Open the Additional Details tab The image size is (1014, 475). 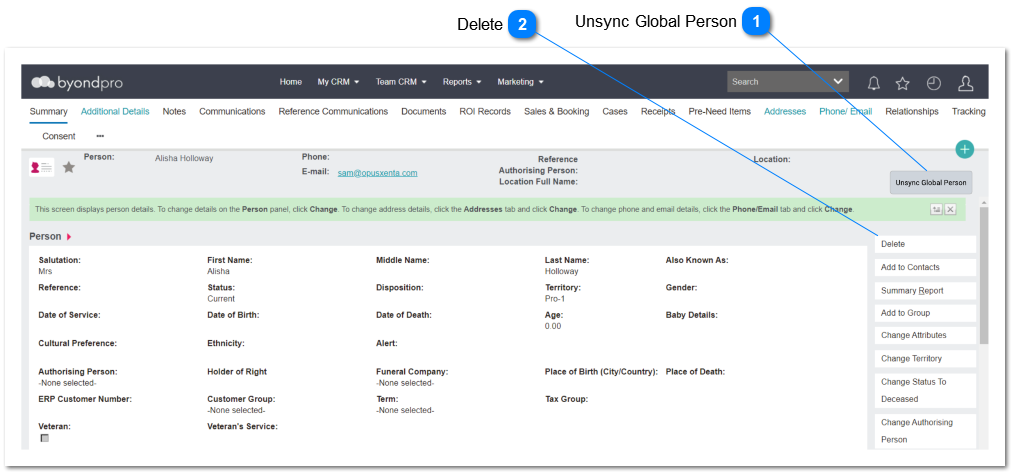[115, 112]
